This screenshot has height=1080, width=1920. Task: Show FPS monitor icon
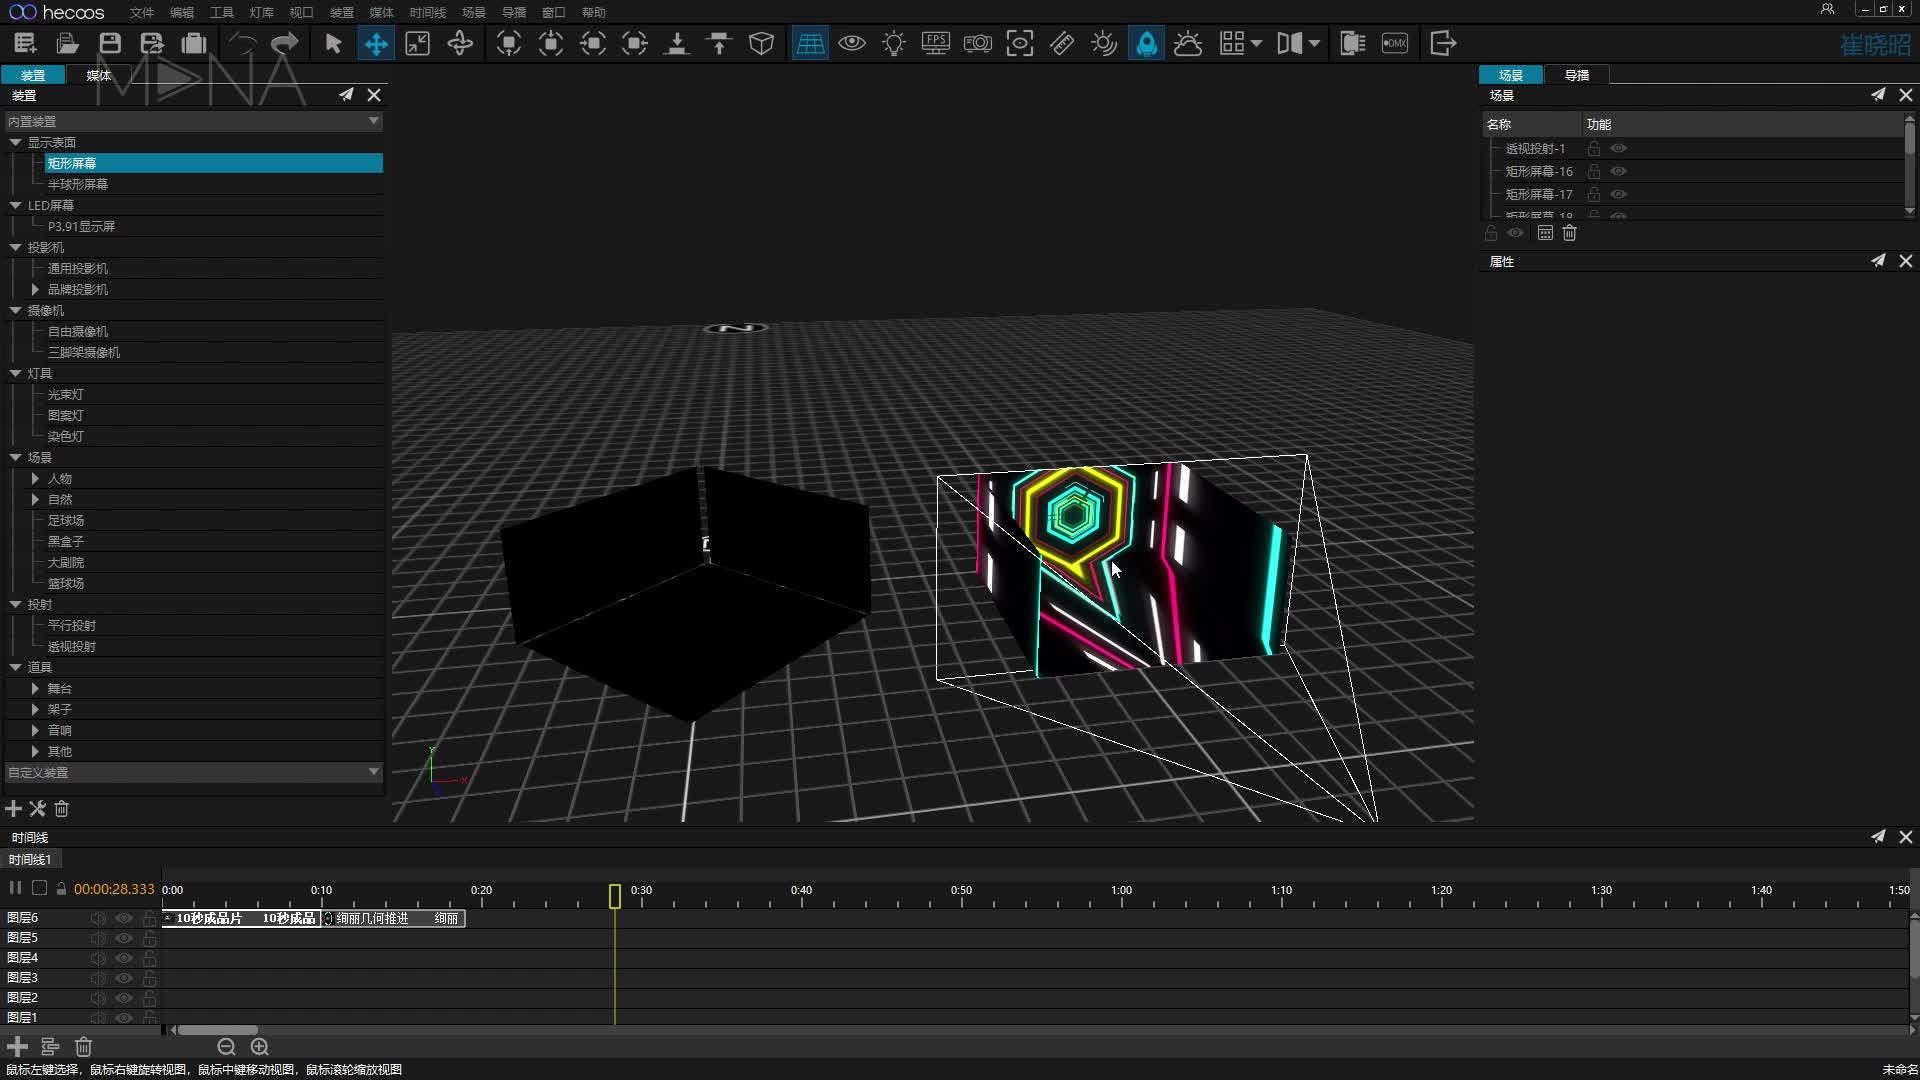coord(936,43)
